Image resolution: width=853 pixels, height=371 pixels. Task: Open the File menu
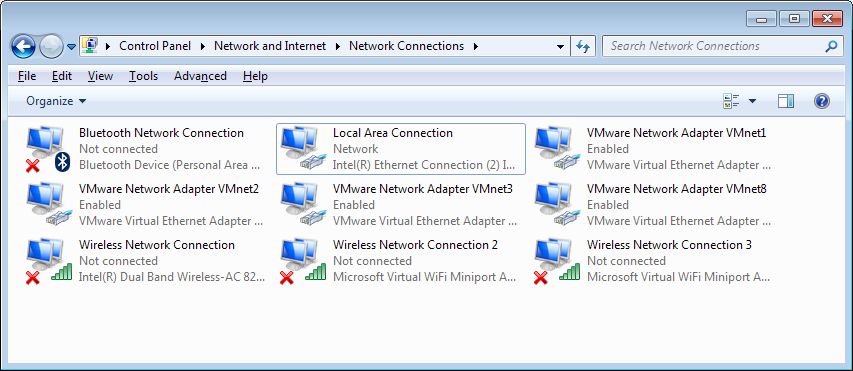click(27, 76)
